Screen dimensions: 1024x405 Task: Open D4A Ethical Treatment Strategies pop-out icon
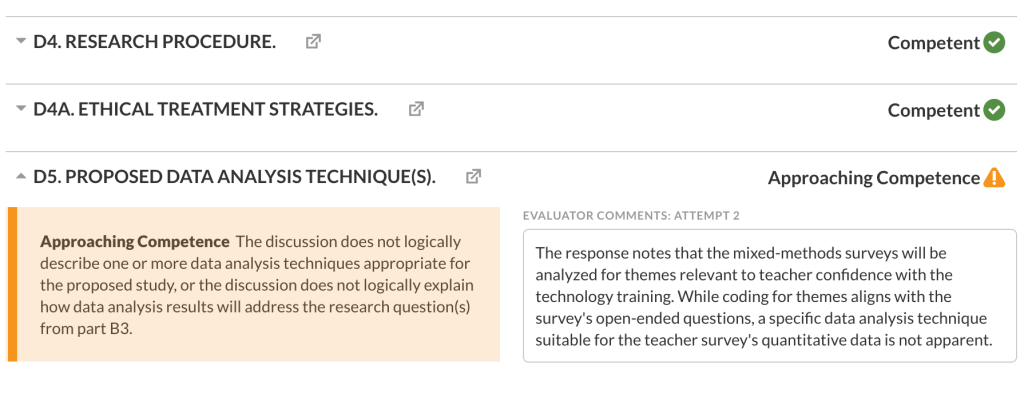tap(416, 110)
